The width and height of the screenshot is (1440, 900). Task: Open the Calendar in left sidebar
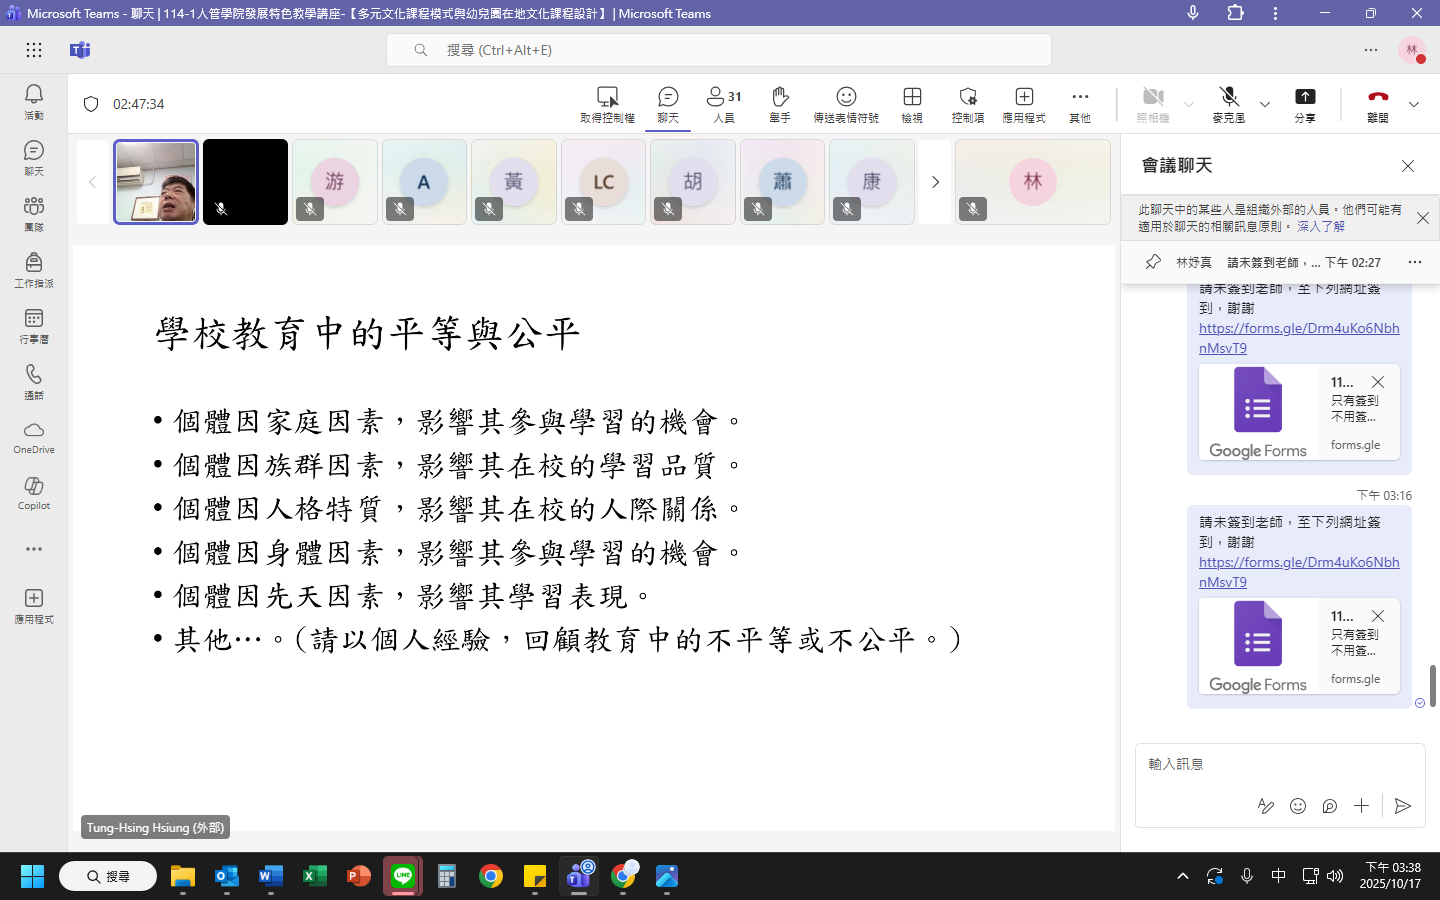(x=34, y=325)
